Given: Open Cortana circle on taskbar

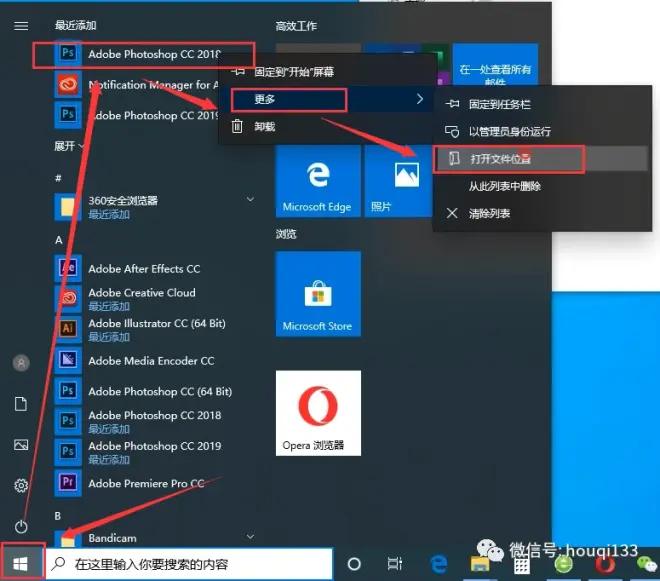Looking at the screenshot, I should (x=354, y=564).
